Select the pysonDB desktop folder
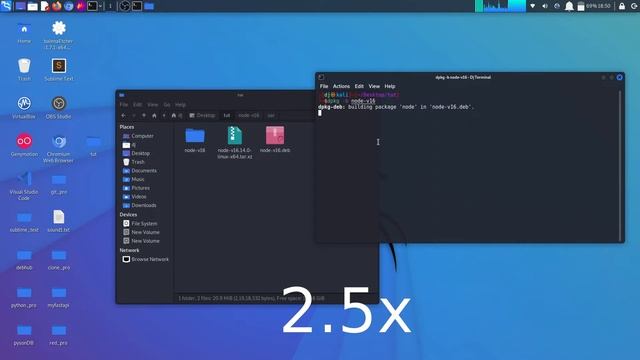This screenshot has width=640, height=360. point(24,335)
